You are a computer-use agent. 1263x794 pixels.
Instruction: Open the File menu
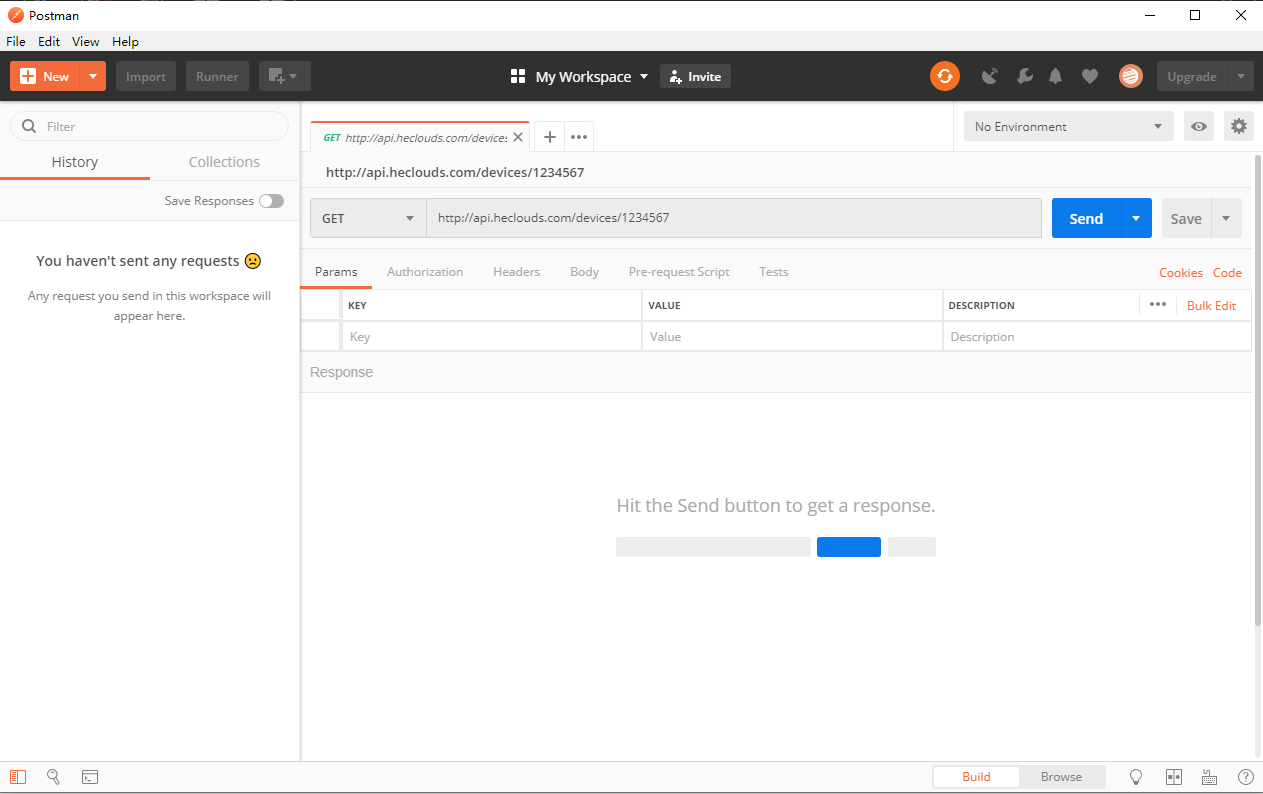[16, 41]
